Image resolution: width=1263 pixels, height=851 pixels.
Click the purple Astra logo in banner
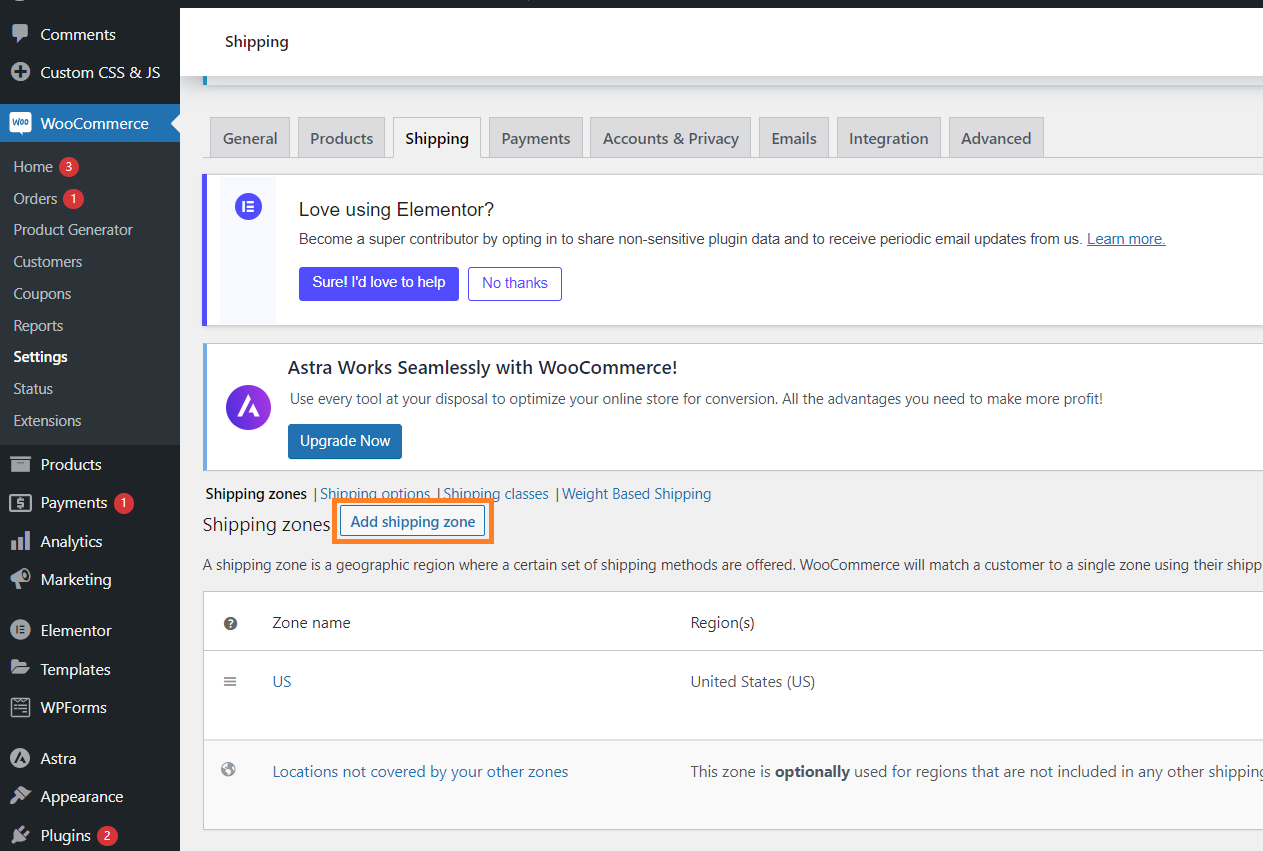coord(248,407)
